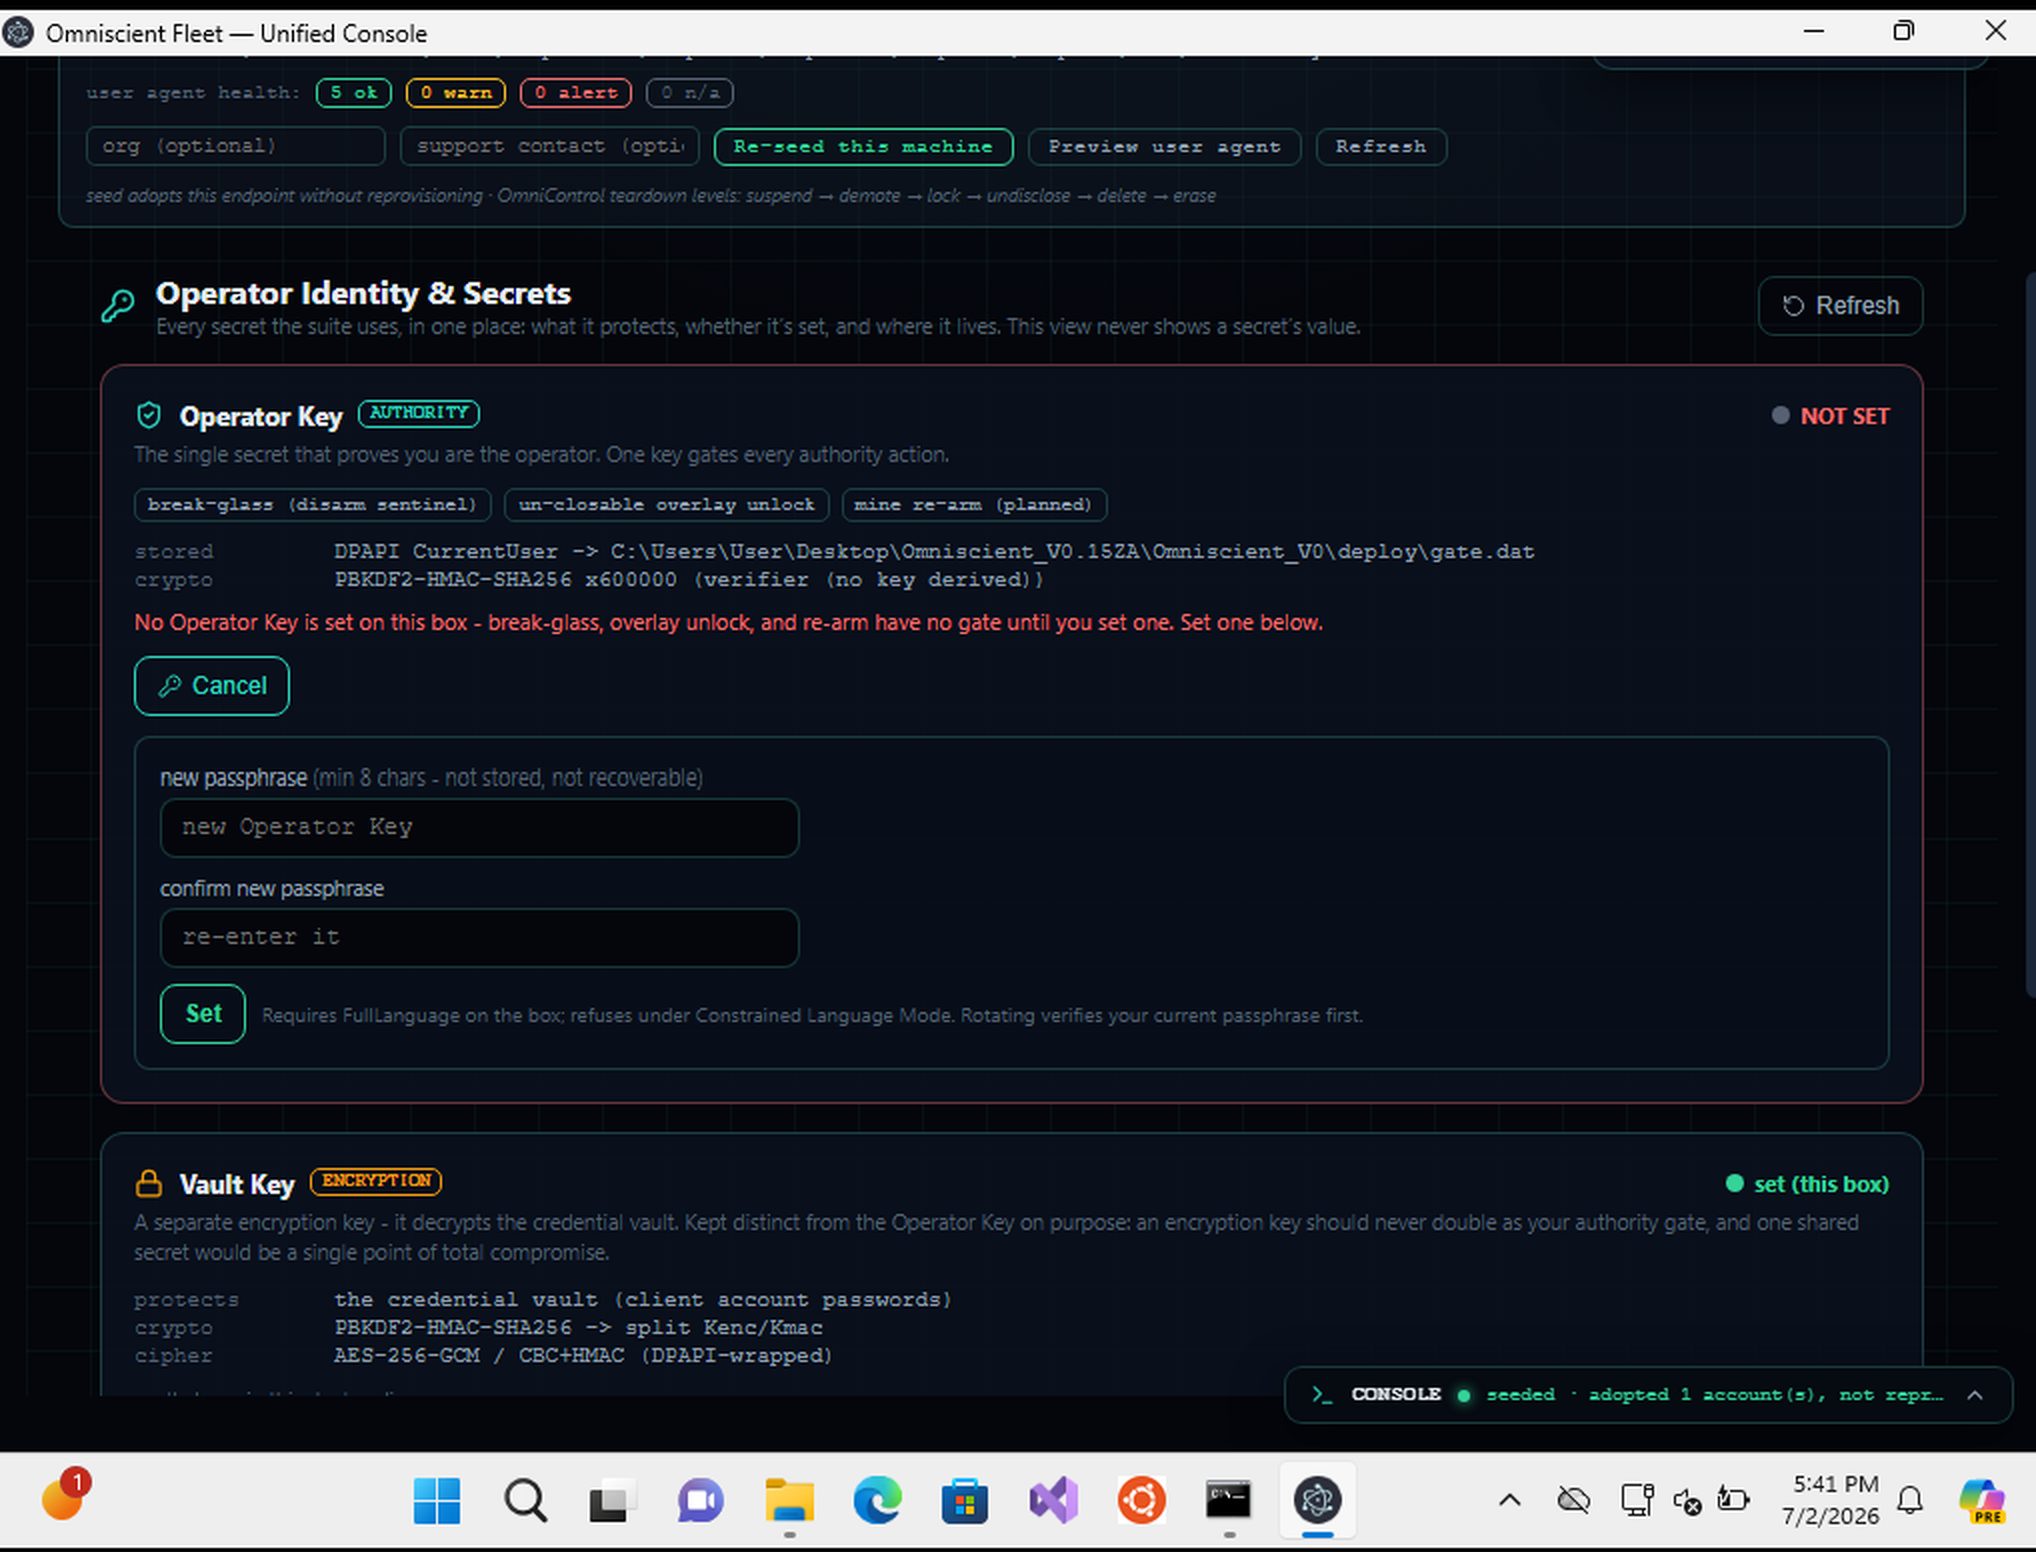This screenshot has width=2036, height=1552.
Task: Click the cloud sync off tray icon
Action: 1574,1500
